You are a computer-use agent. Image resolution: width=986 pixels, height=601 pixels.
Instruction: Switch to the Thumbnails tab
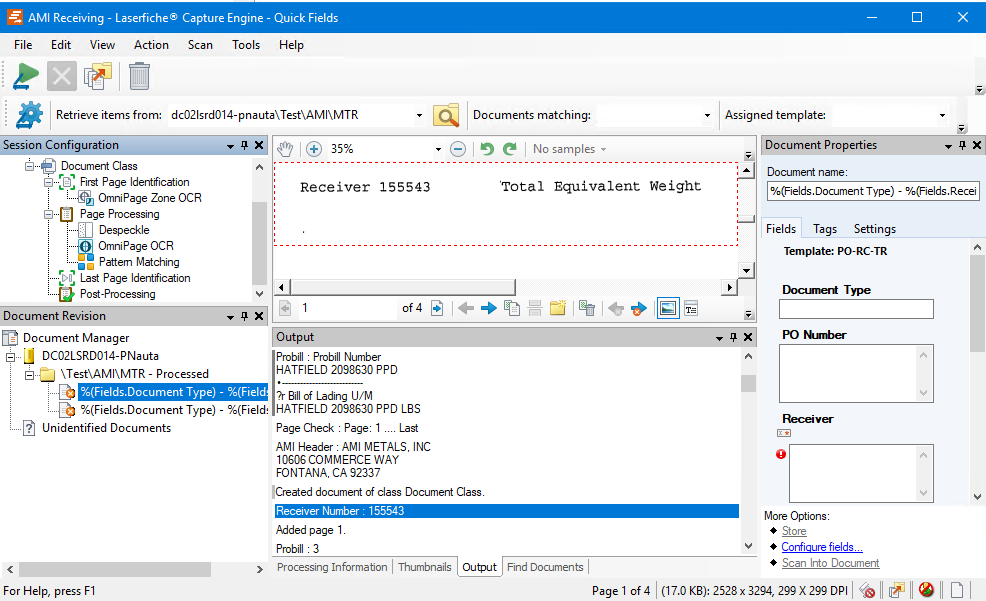(424, 567)
